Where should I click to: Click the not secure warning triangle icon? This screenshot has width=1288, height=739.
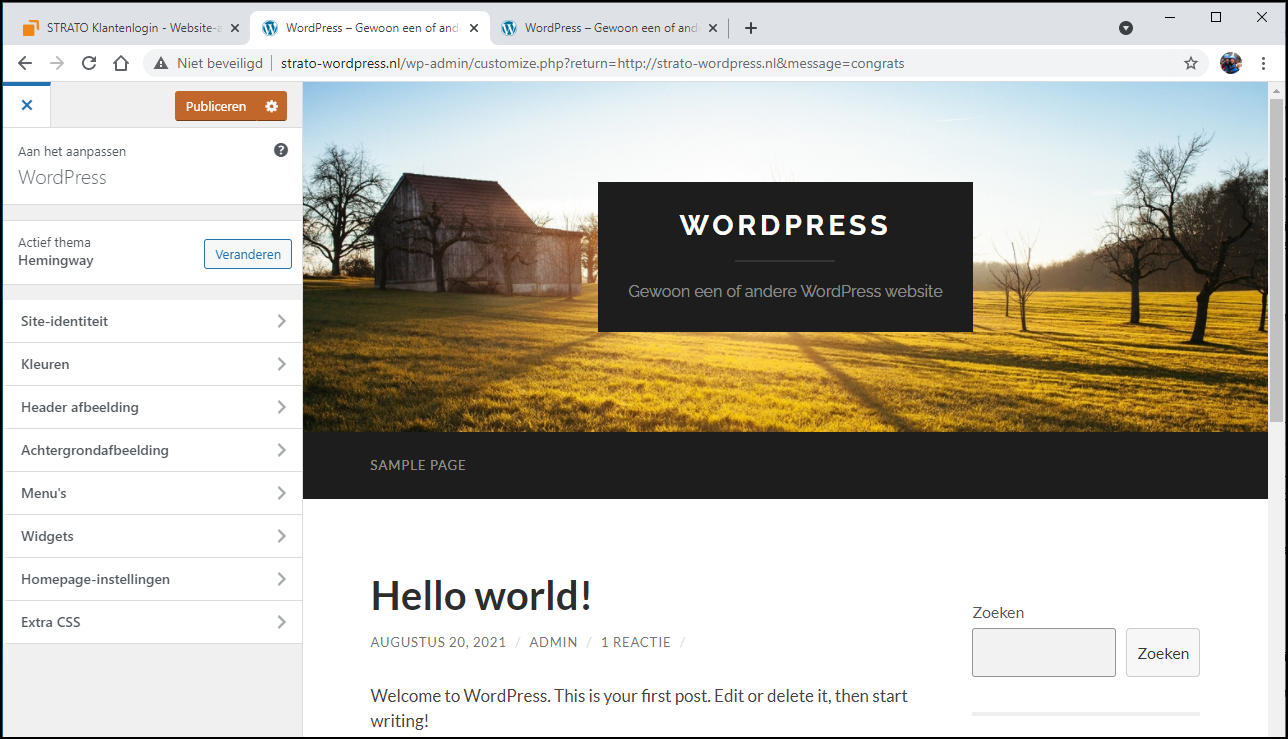[x=160, y=63]
